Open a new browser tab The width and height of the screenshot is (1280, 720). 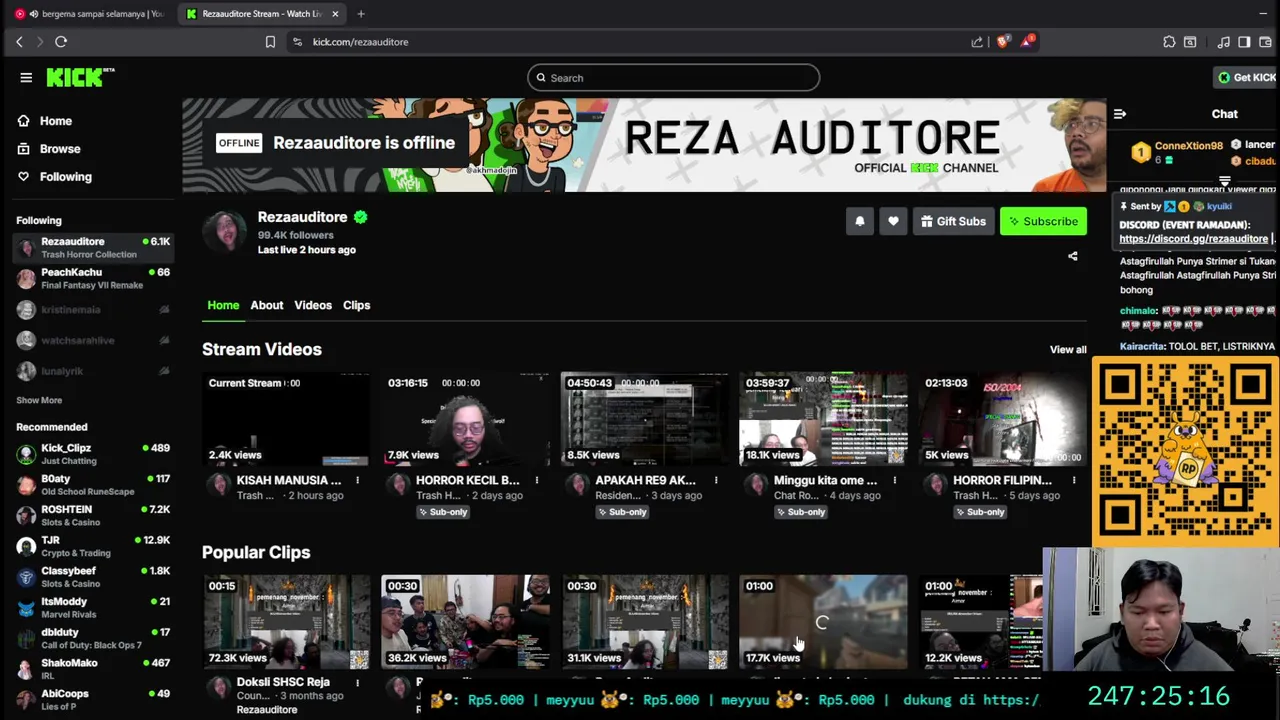[361, 14]
